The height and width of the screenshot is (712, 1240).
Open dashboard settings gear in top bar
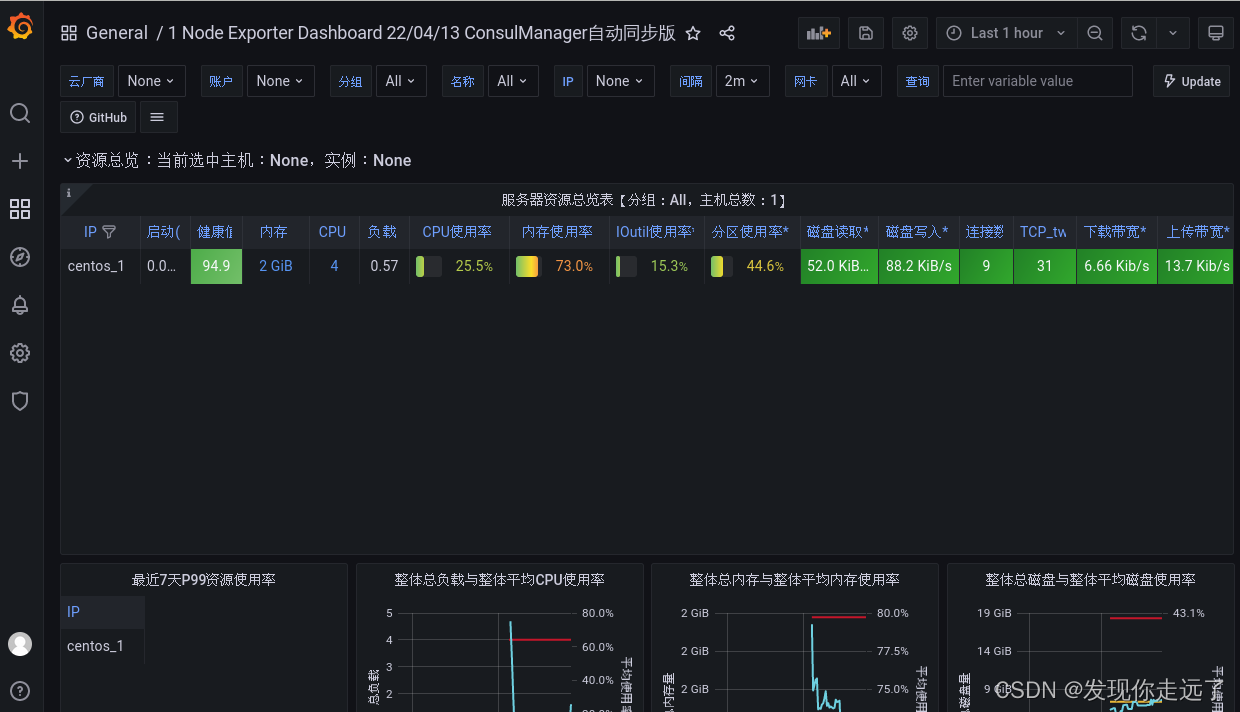coord(910,33)
